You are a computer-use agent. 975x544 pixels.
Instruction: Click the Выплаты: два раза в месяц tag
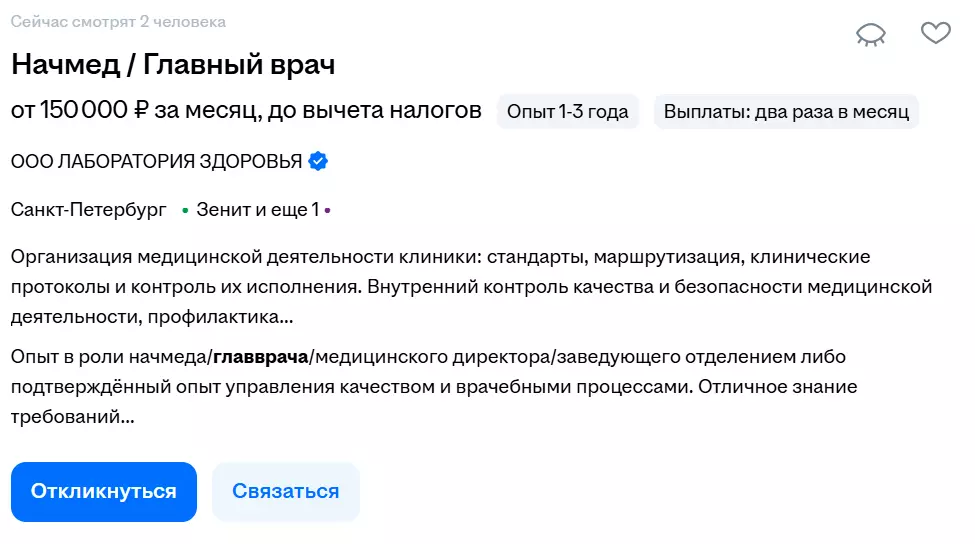(x=786, y=111)
